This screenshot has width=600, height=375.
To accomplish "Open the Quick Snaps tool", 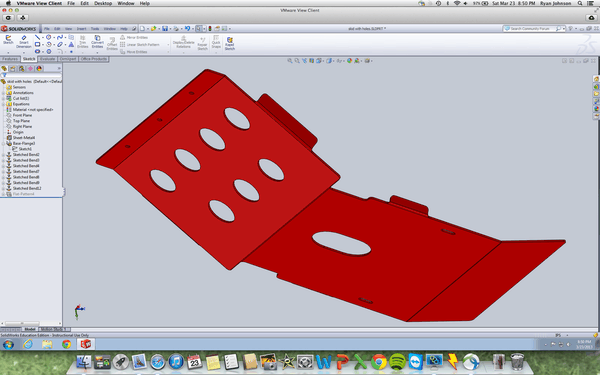I will [x=216, y=42].
